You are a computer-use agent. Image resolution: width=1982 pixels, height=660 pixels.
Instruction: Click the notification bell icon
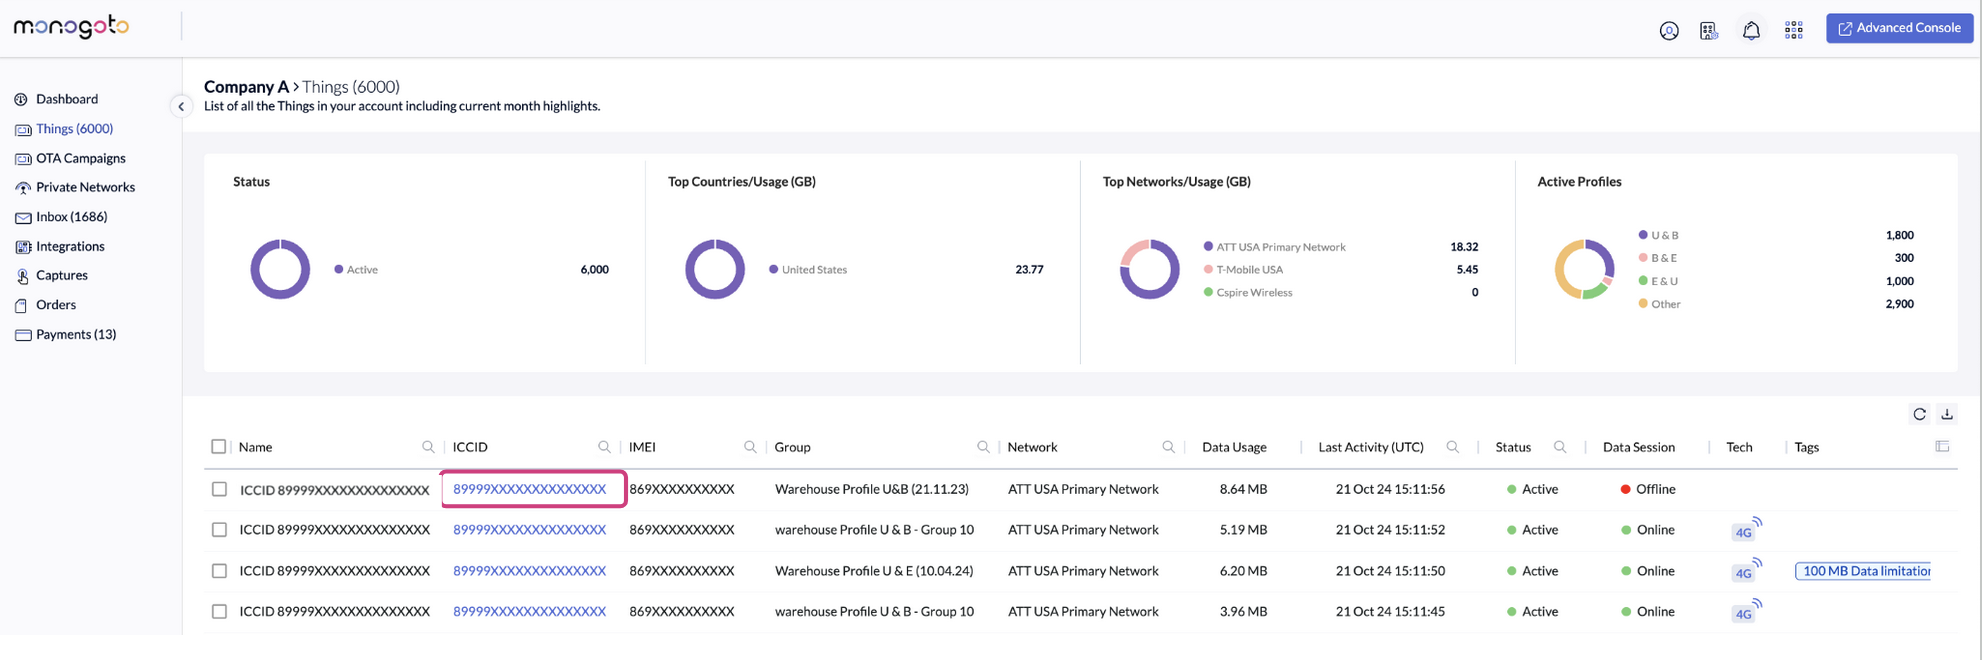click(x=1751, y=31)
